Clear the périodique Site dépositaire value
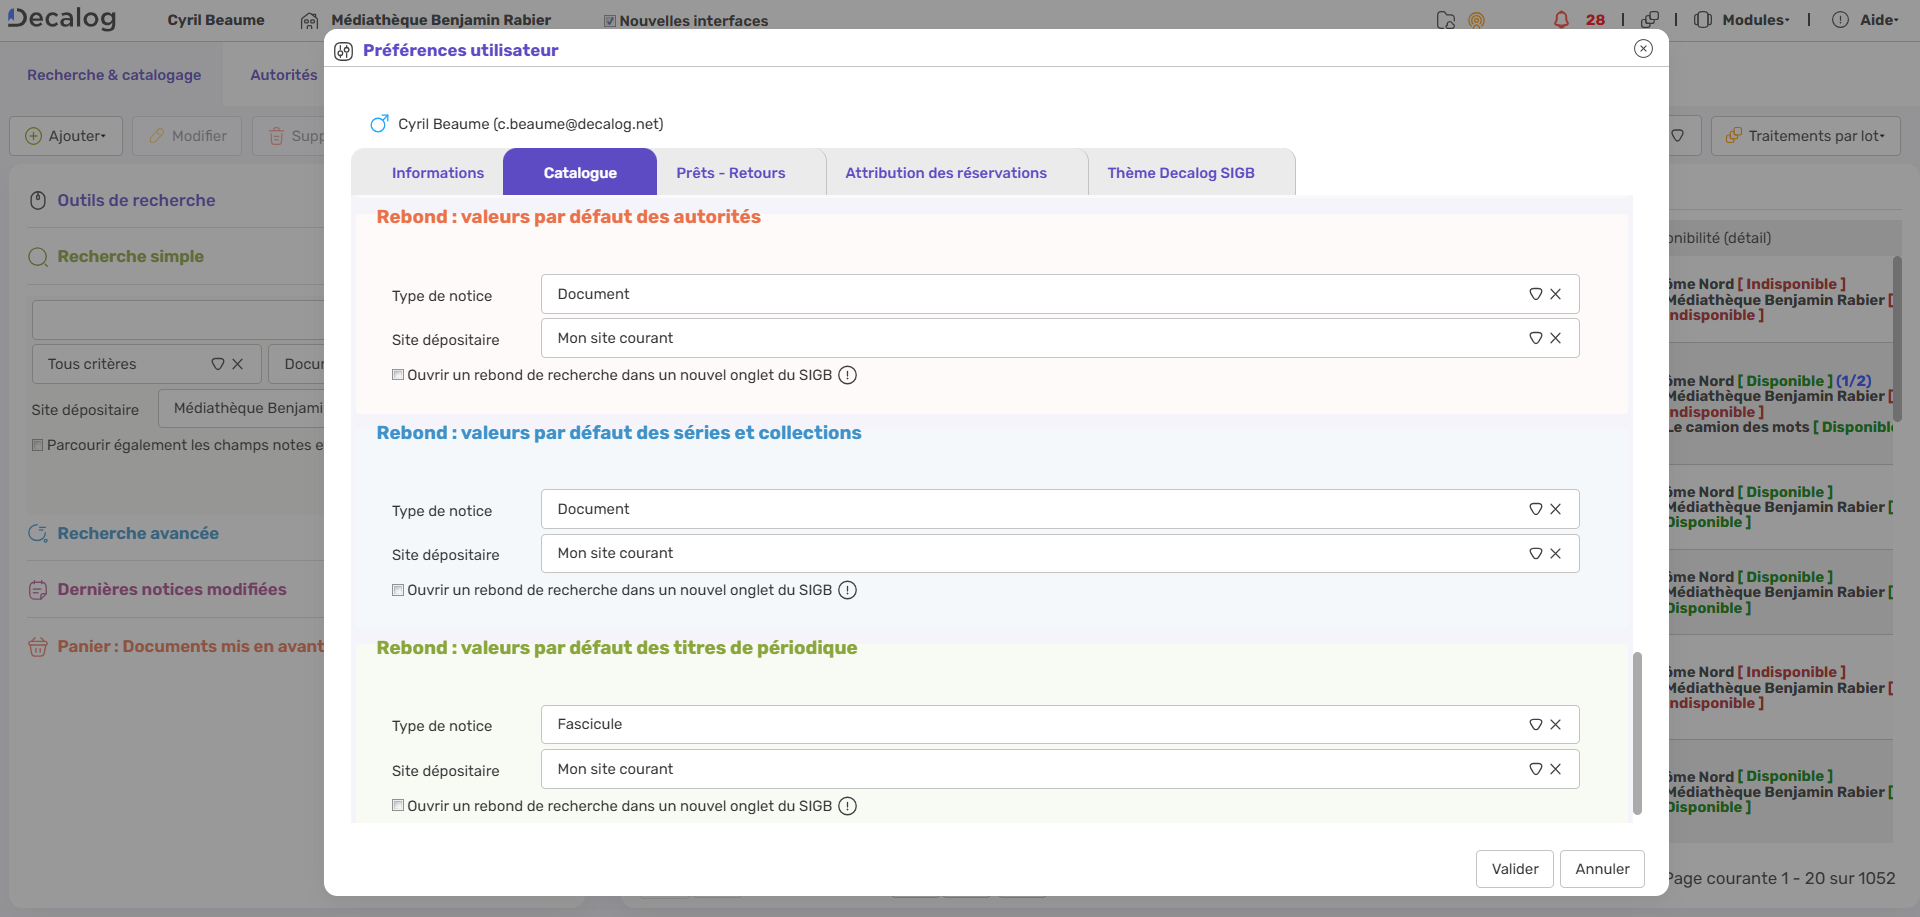Viewport: 1920px width, 917px height. point(1555,769)
